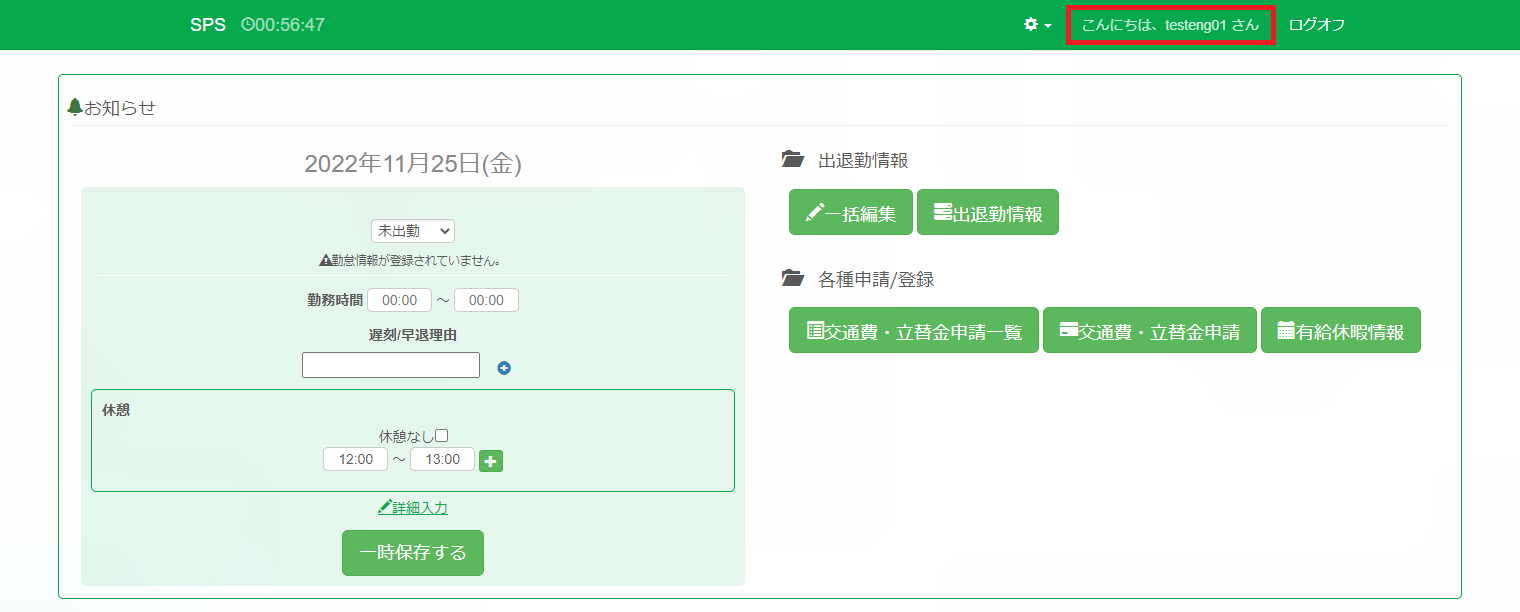Click the greeting for testeng01
Viewport: 1520px width, 612px height.
(1170, 25)
